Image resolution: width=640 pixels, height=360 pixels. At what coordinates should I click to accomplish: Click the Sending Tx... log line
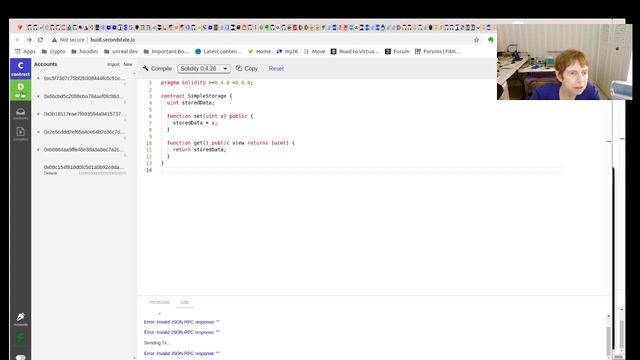tap(157, 343)
